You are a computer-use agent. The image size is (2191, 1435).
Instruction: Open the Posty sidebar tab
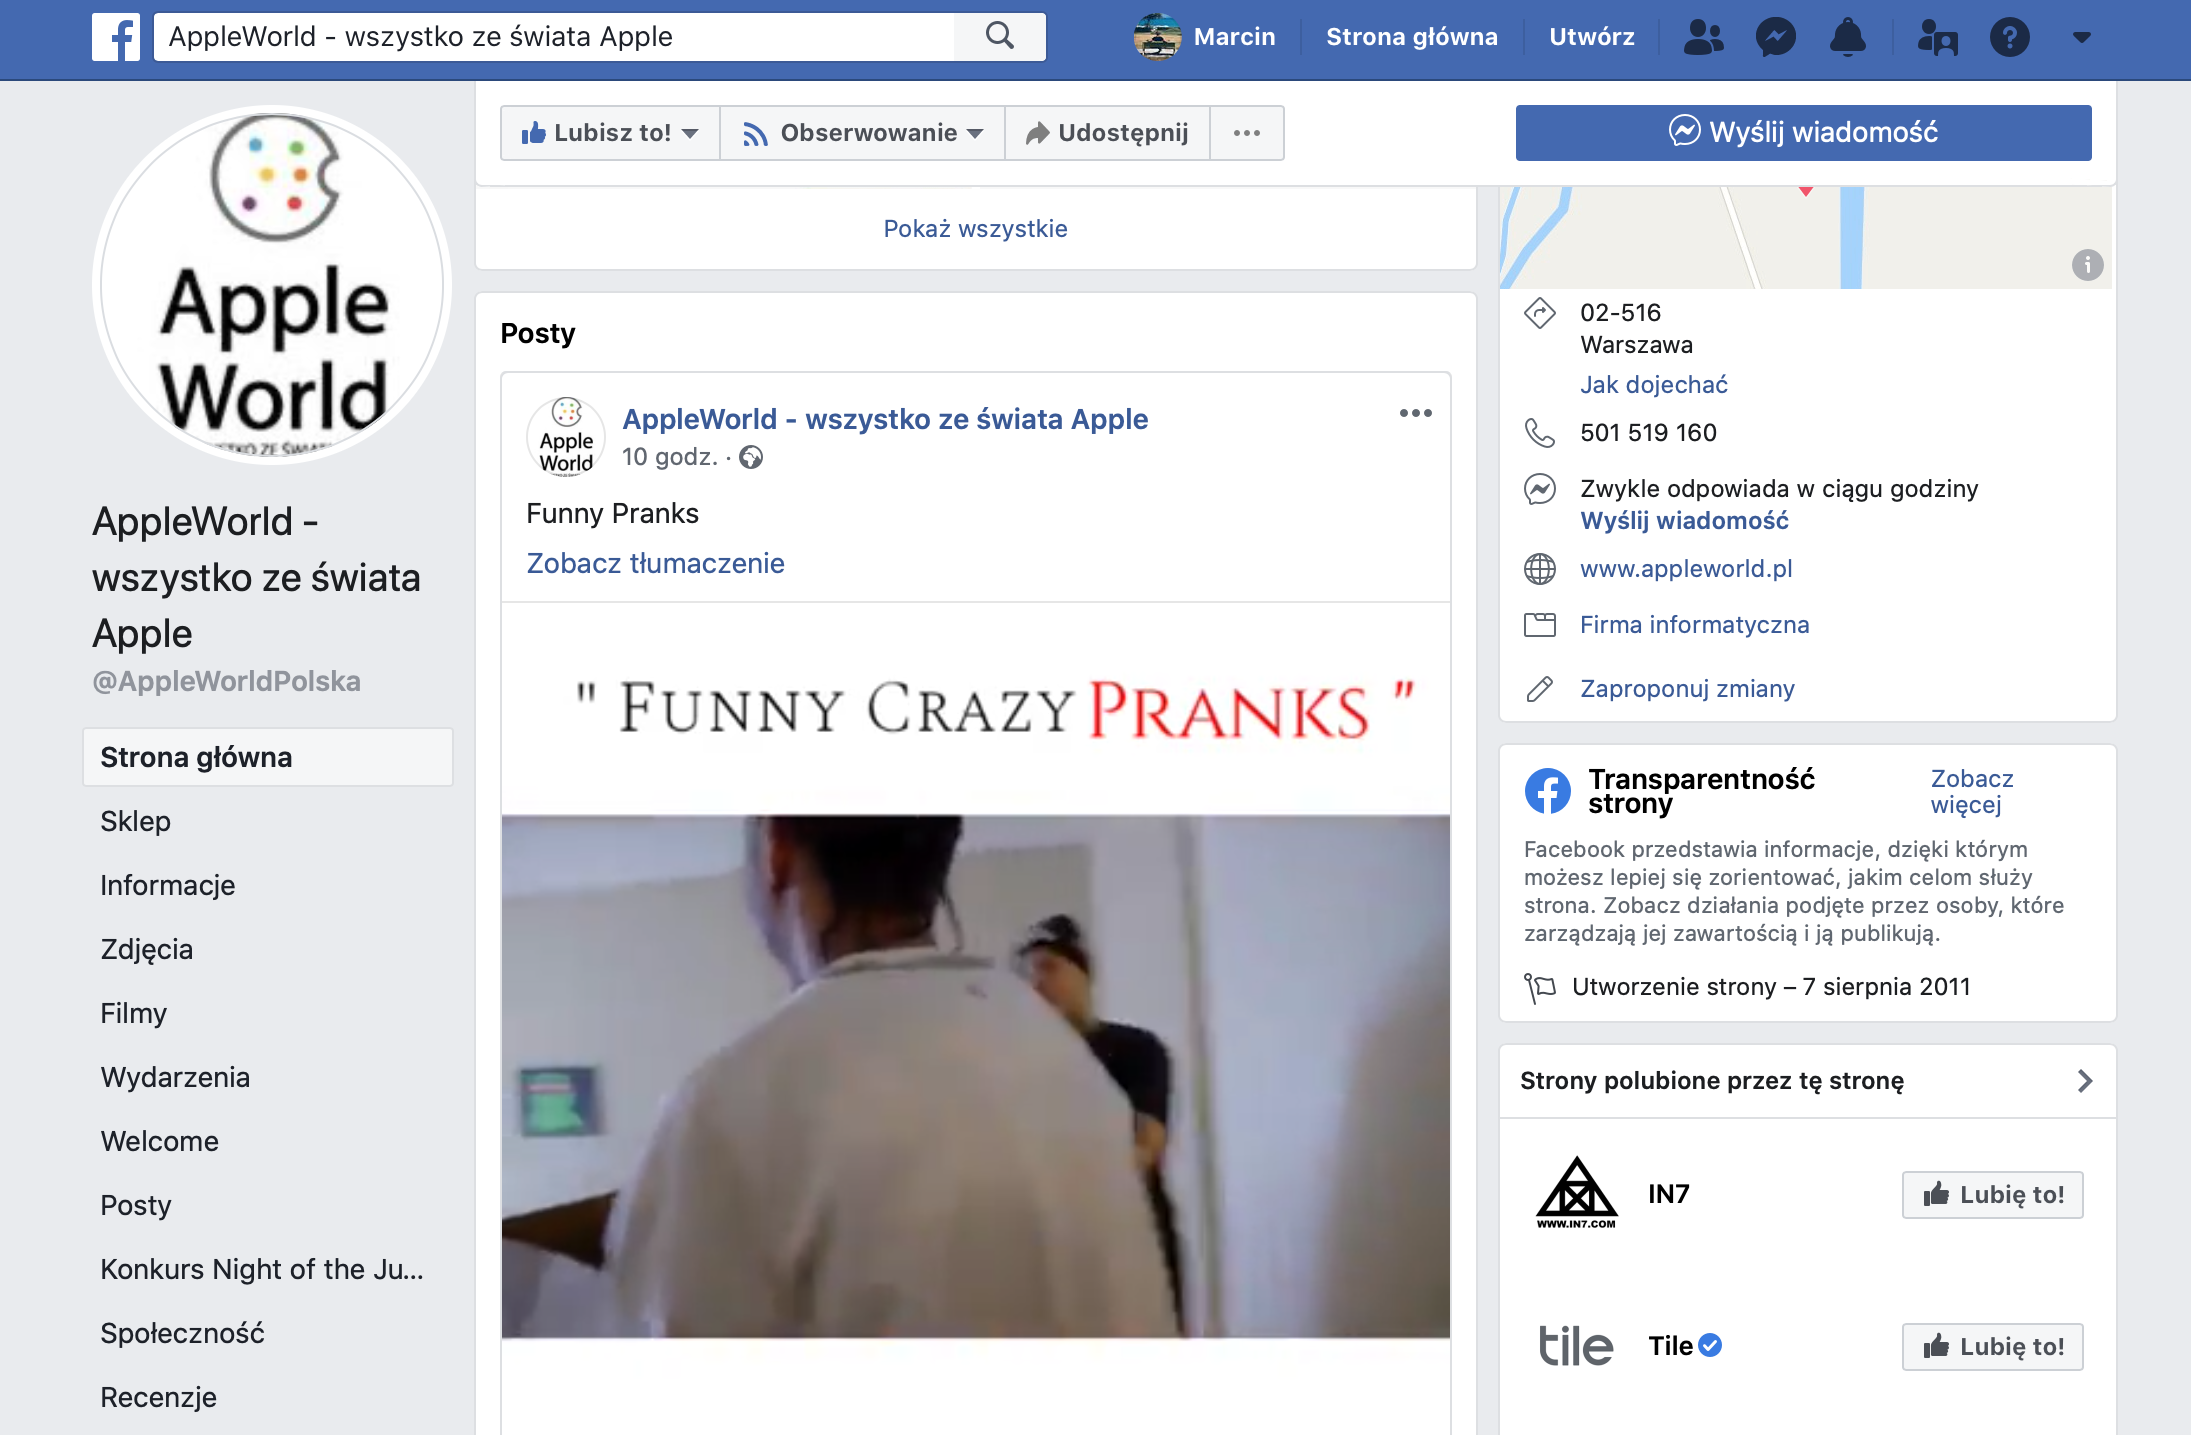[x=136, y=1205]
